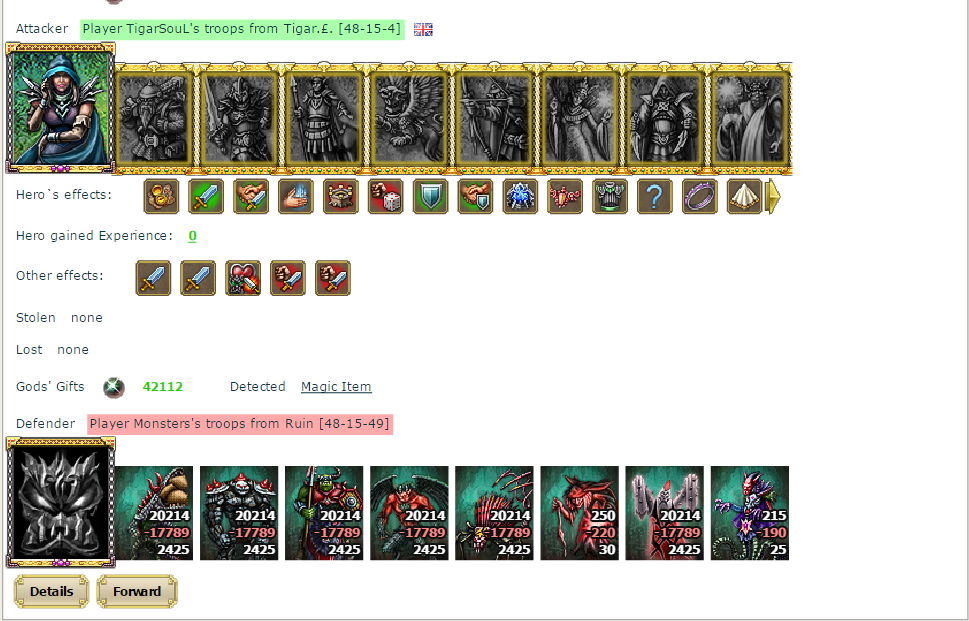Open the Details button
Screen dimensions: 969x621
pyautogui.click(x=51, y=591)
